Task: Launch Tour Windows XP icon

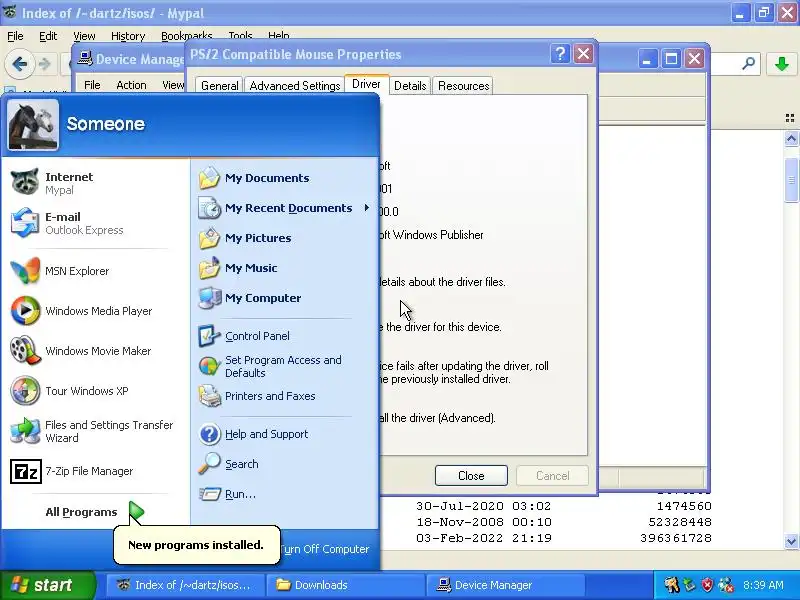Action: tap(25, 391)
